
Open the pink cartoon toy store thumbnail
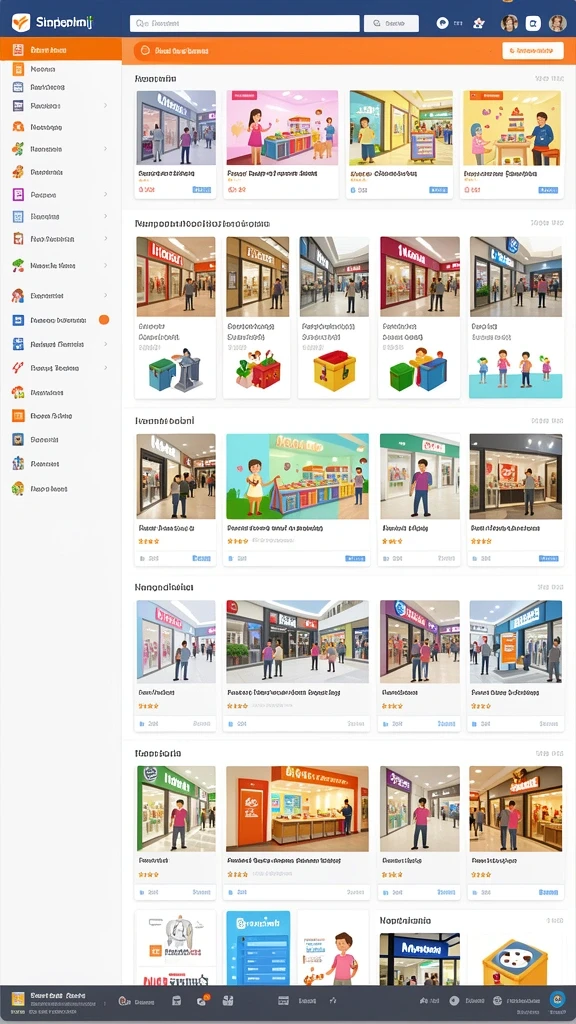282,128
